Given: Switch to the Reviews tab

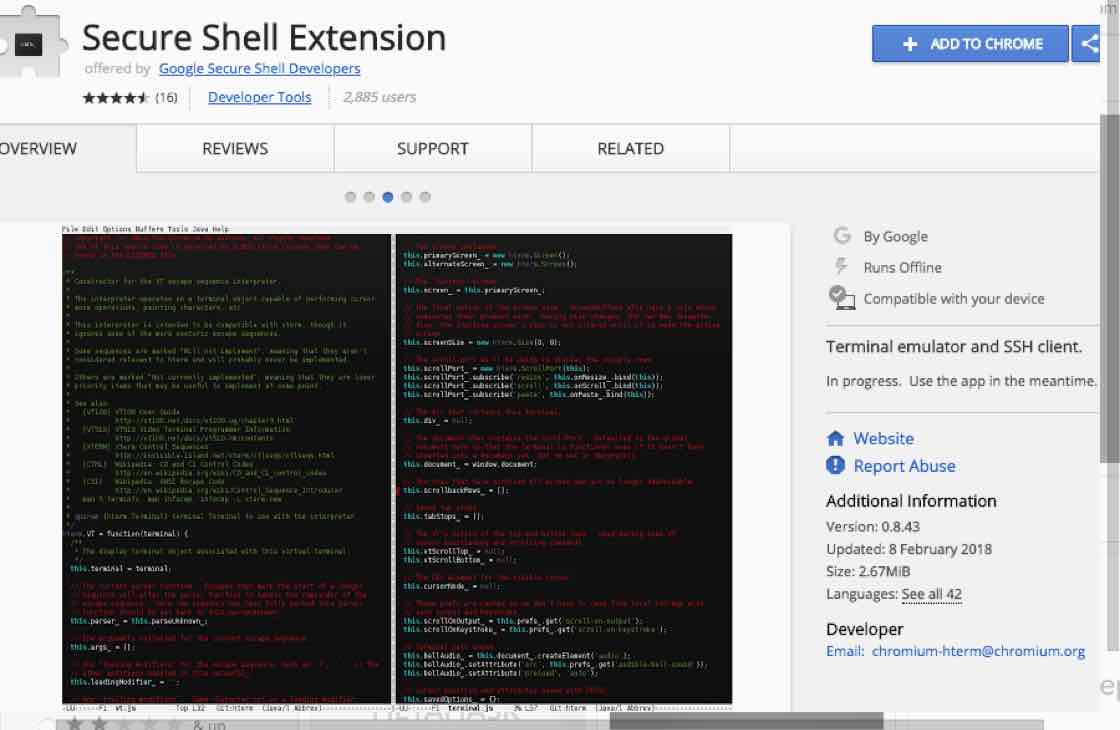Looking at the screenshot, I should click(235, 149).
